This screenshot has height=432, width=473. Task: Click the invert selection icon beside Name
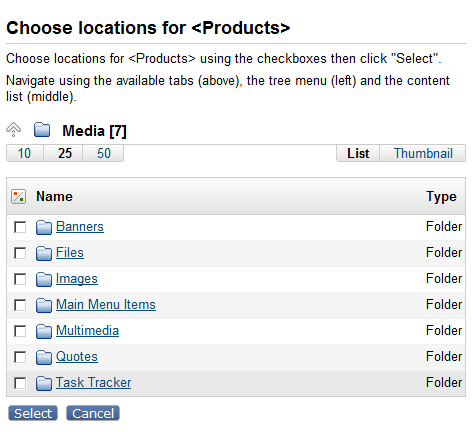(x=18, y=196)
